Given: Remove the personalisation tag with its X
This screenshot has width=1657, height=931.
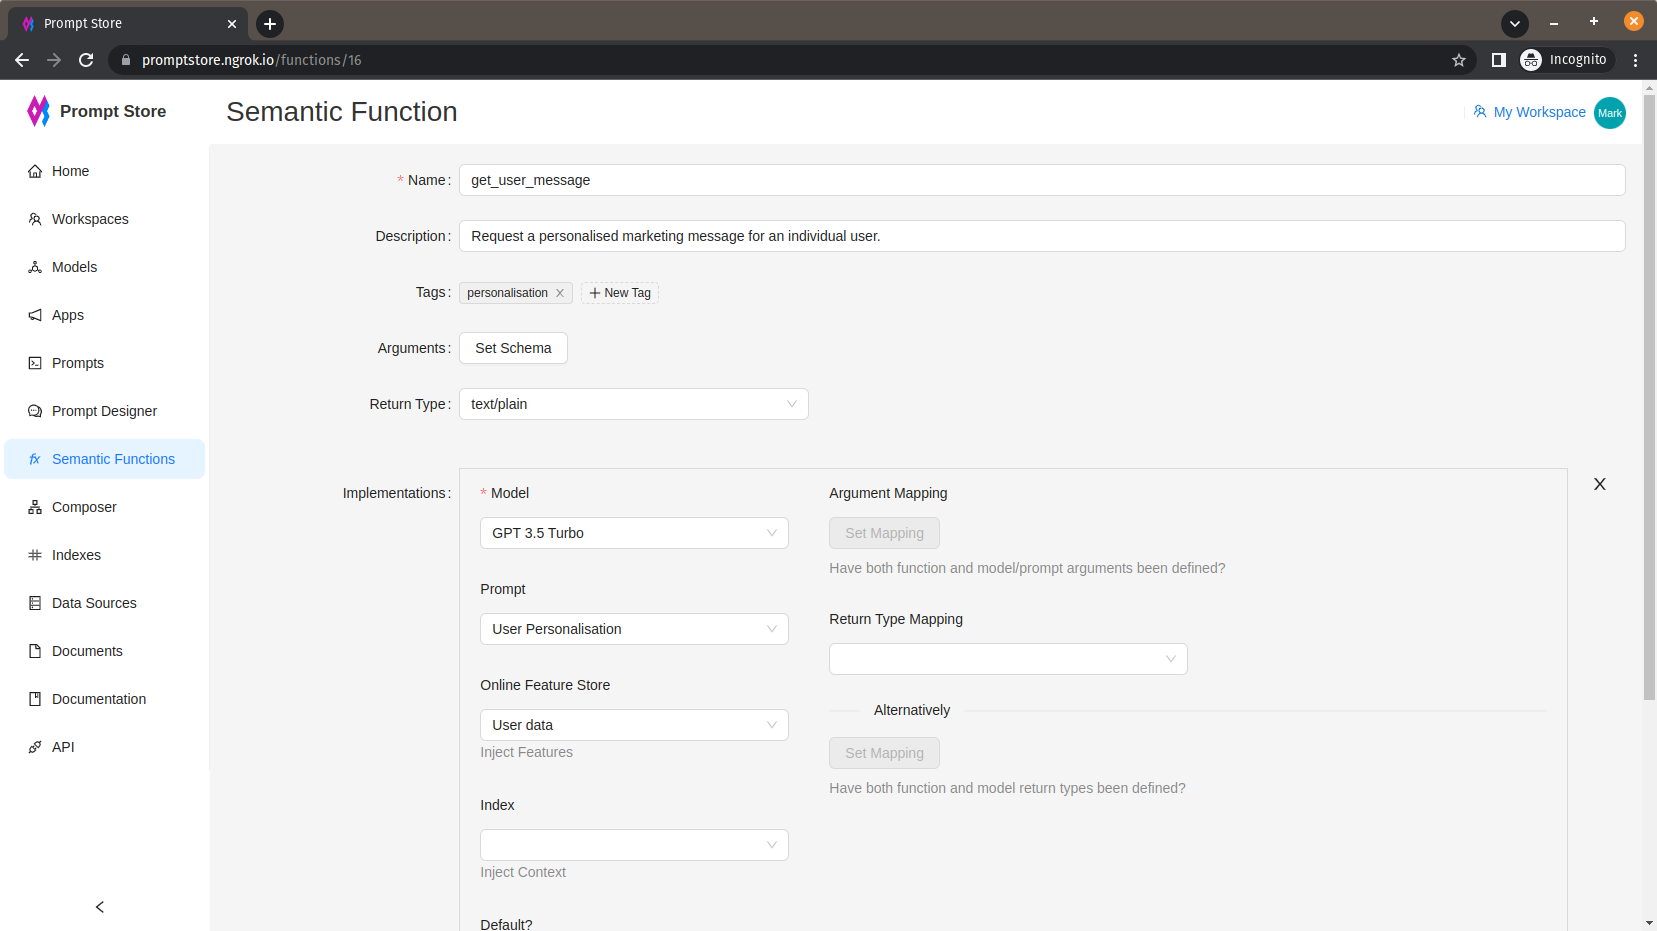Looking at the screenshot, I should point(560,293).
